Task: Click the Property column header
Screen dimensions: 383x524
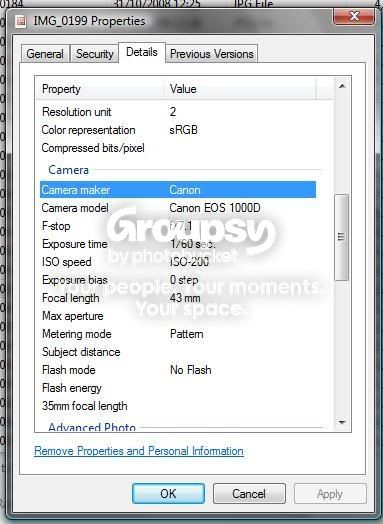Action: (100, 89)
